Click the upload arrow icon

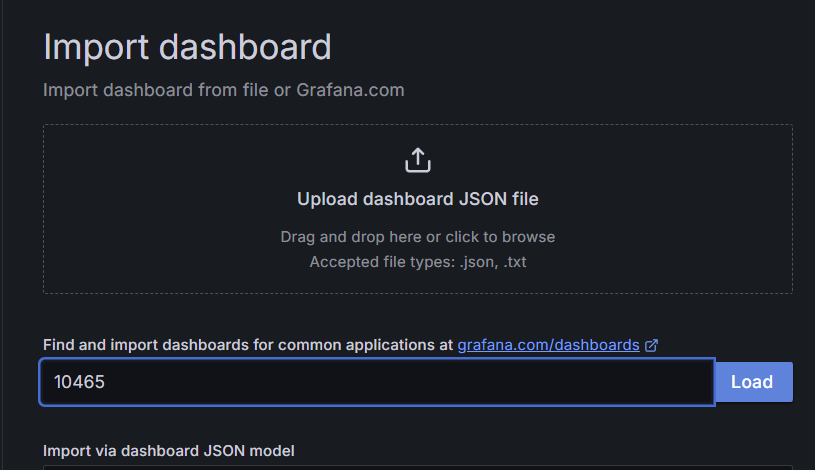[x=418, y=160]
